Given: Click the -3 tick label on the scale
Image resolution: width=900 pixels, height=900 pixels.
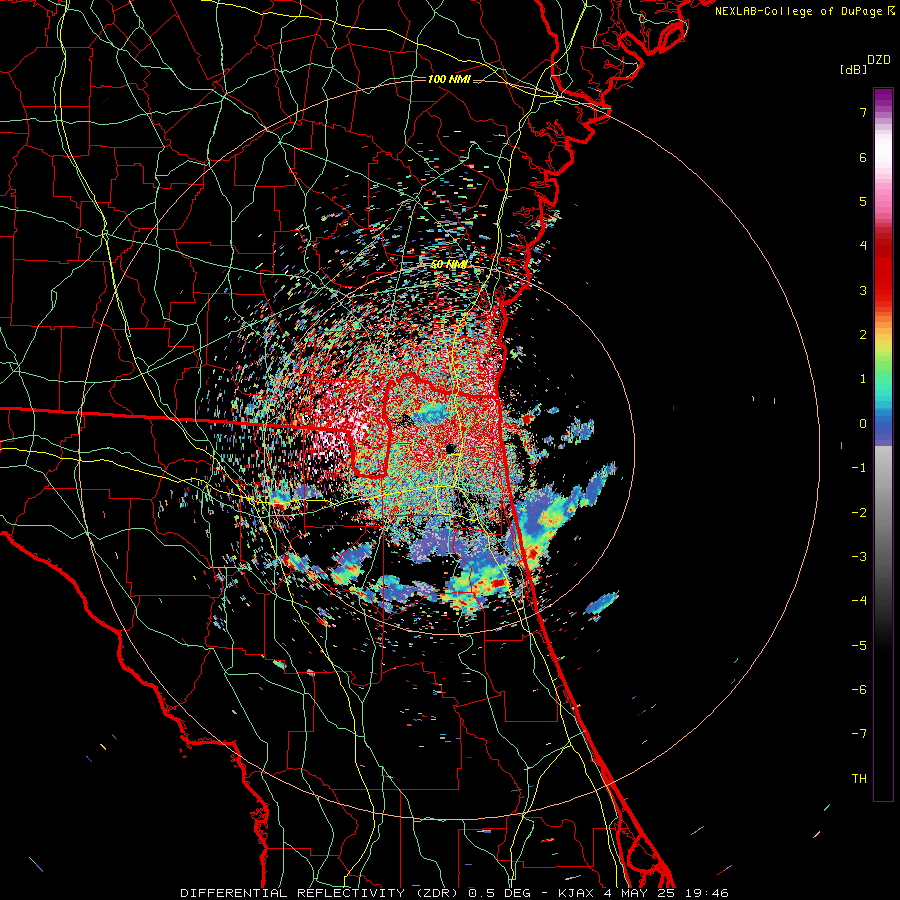Looking at the screenshot, I should (859, 557).
